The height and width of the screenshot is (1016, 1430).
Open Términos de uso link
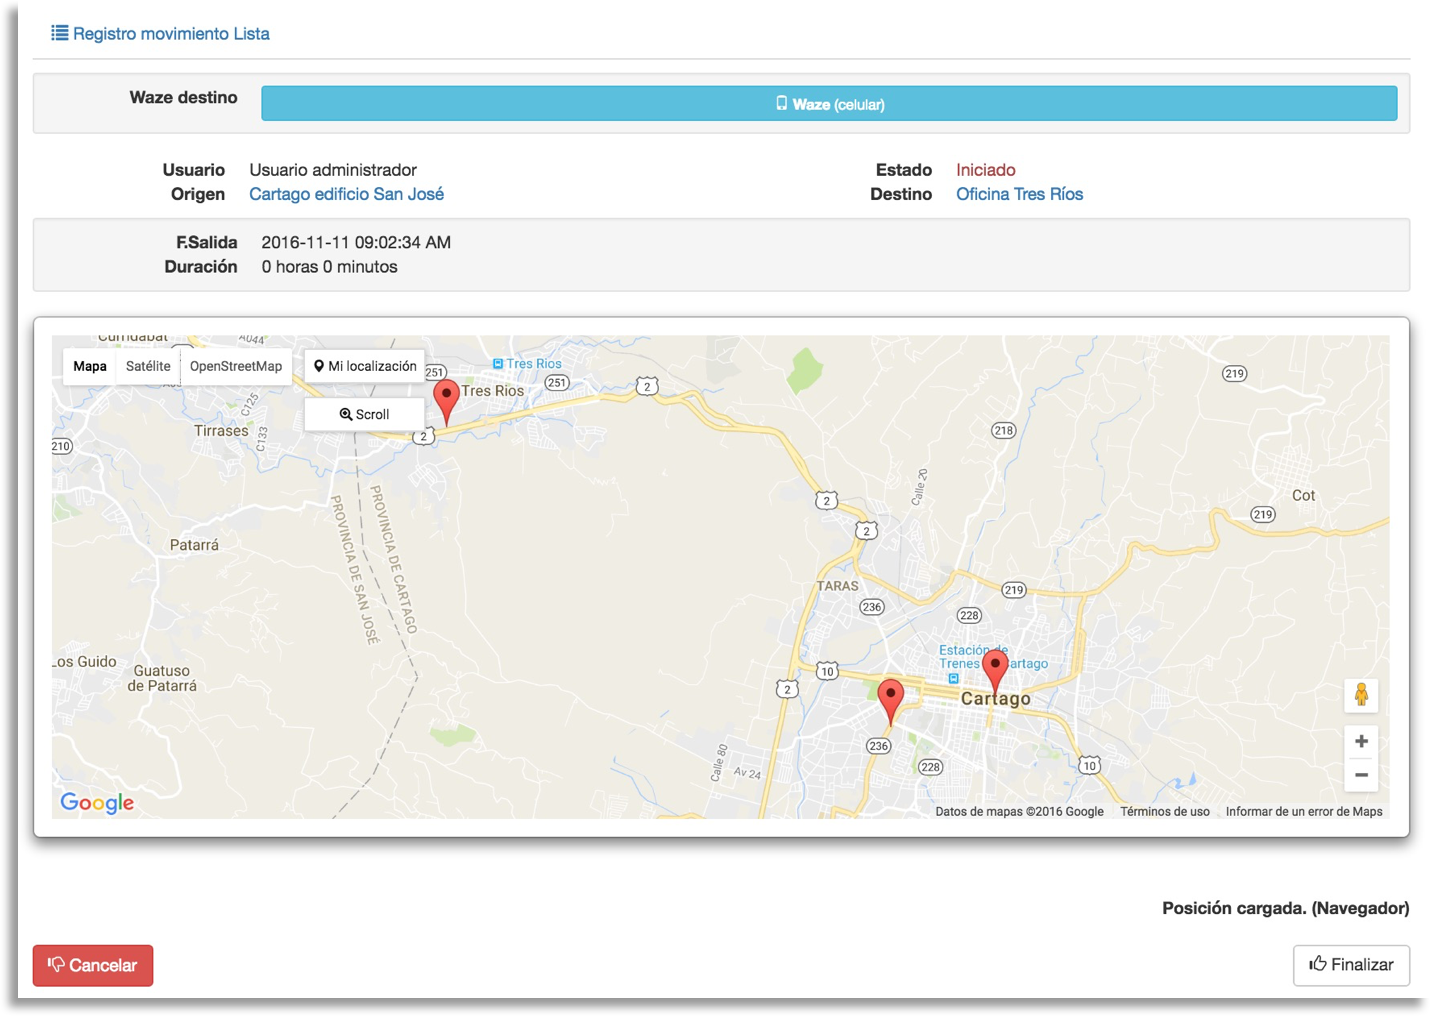point(1164,812)
